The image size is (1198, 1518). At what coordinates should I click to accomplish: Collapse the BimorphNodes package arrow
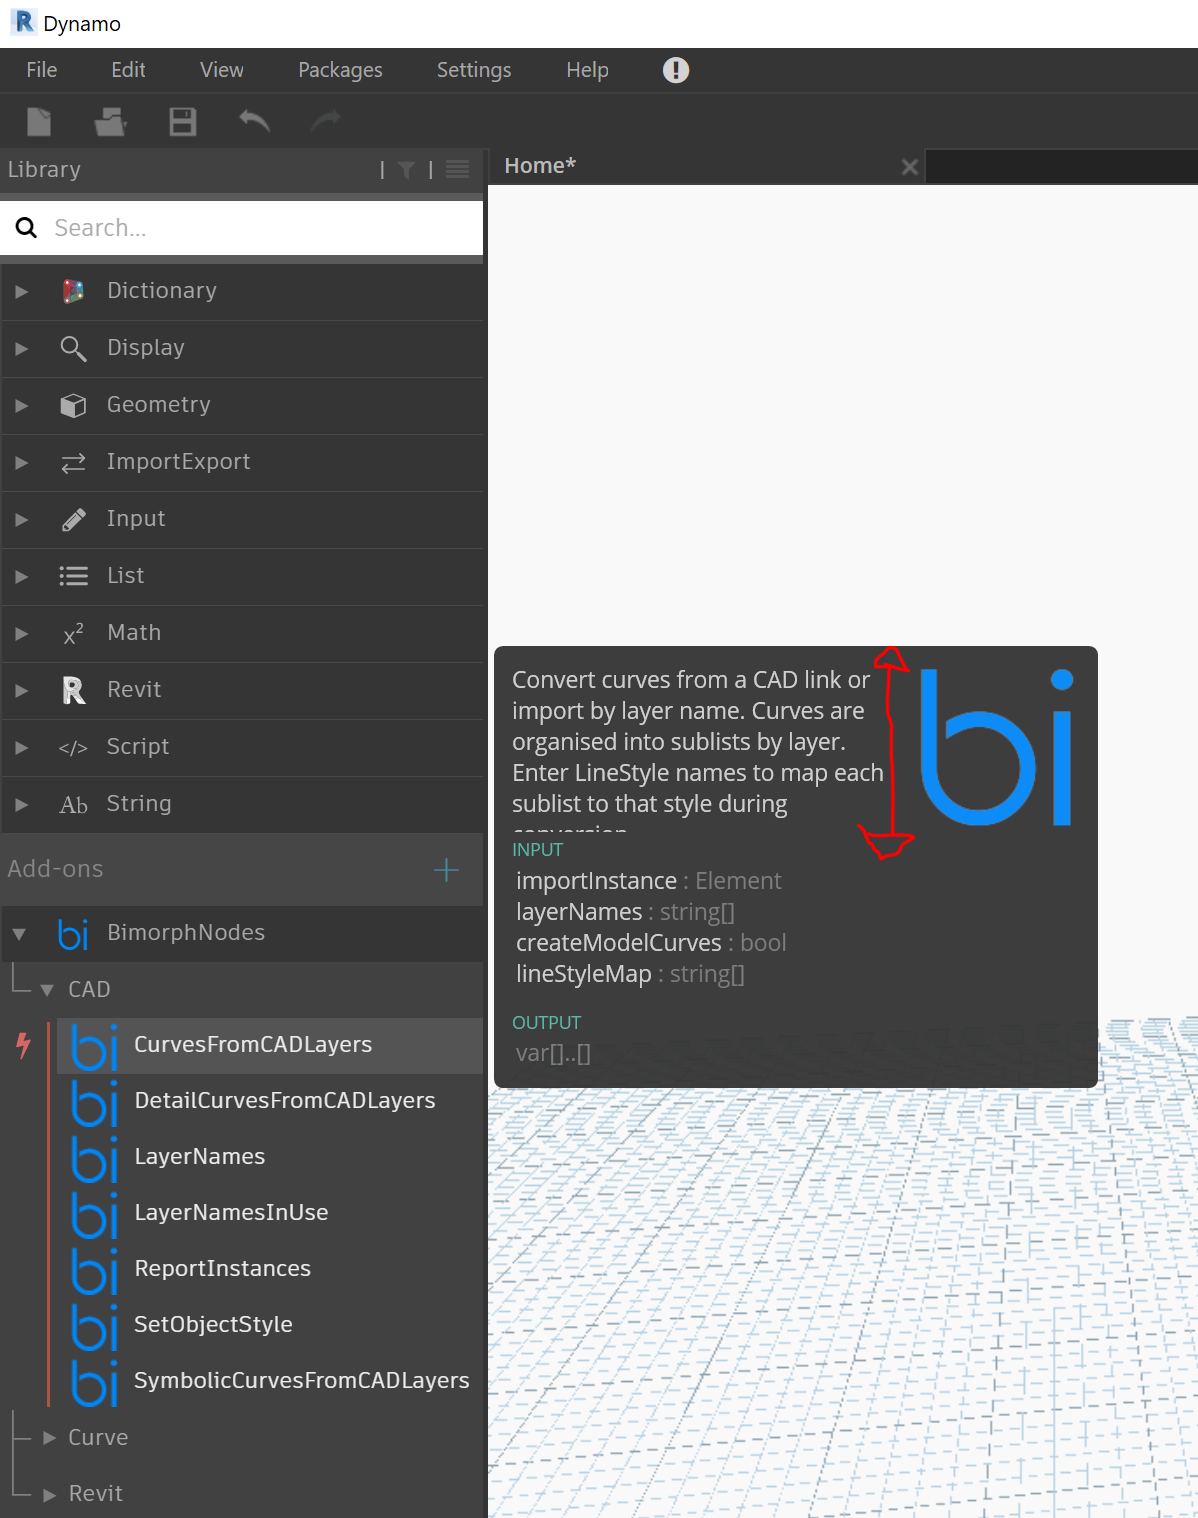(x=19, y=934)
